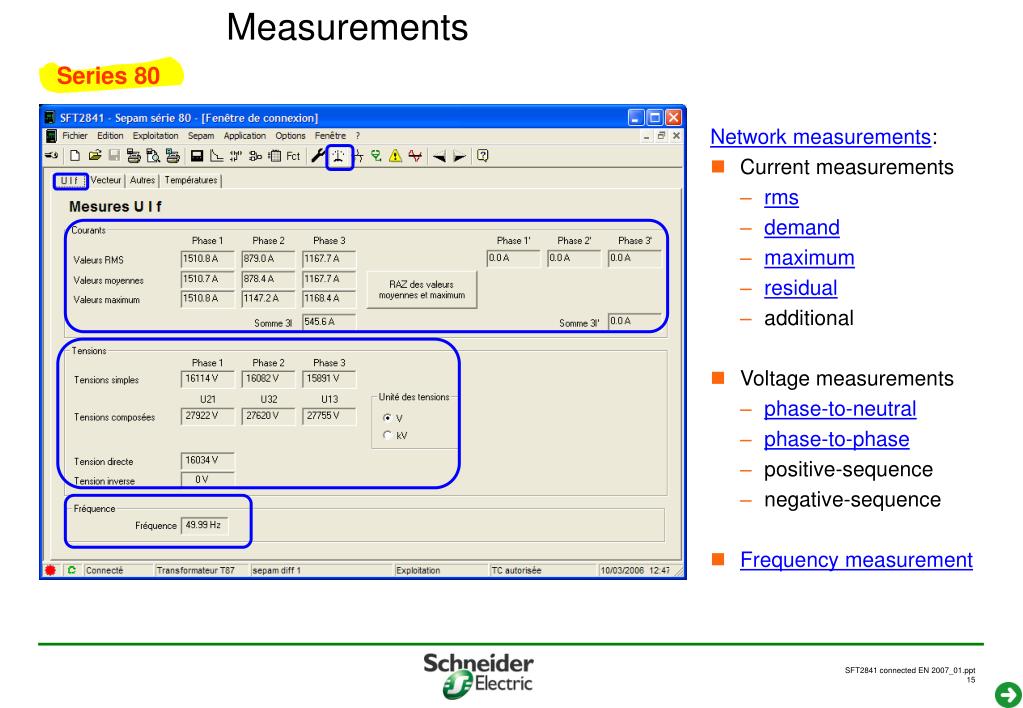
Task: Click Phase 3 simple voltage 15891 V
Action: (329, 378)
